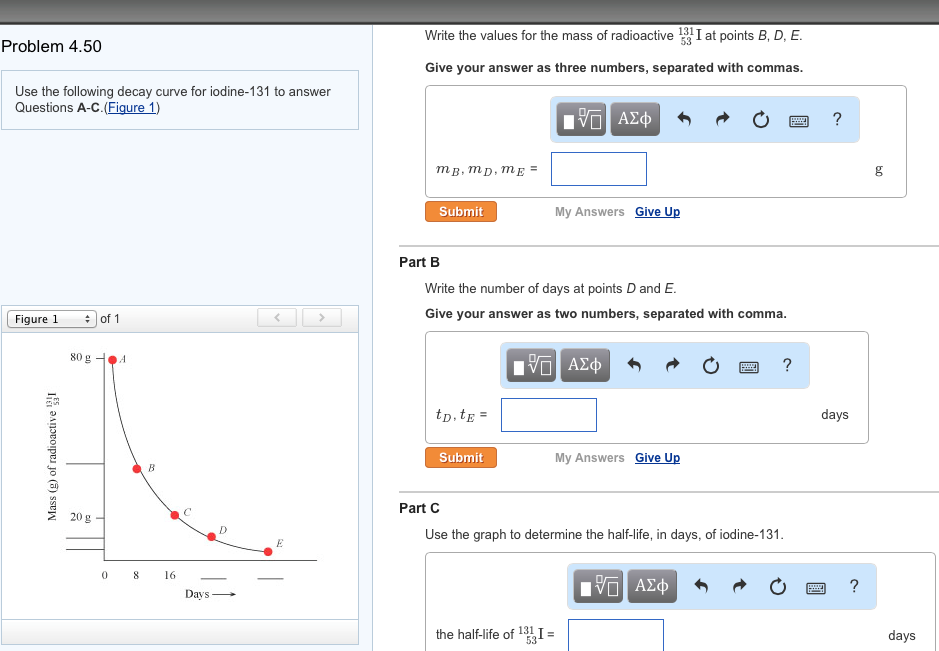The image size is (939, 651).
Task: Click redo arrow in Part A toolbar
Action: click(722, 119)
